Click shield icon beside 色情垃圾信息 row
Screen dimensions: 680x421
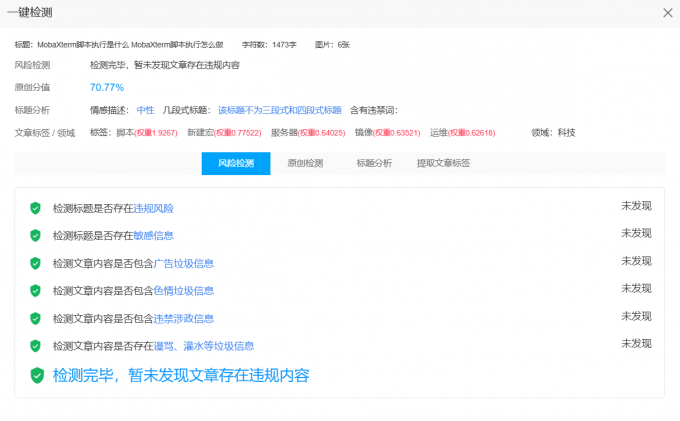click(x=35, y=290)
